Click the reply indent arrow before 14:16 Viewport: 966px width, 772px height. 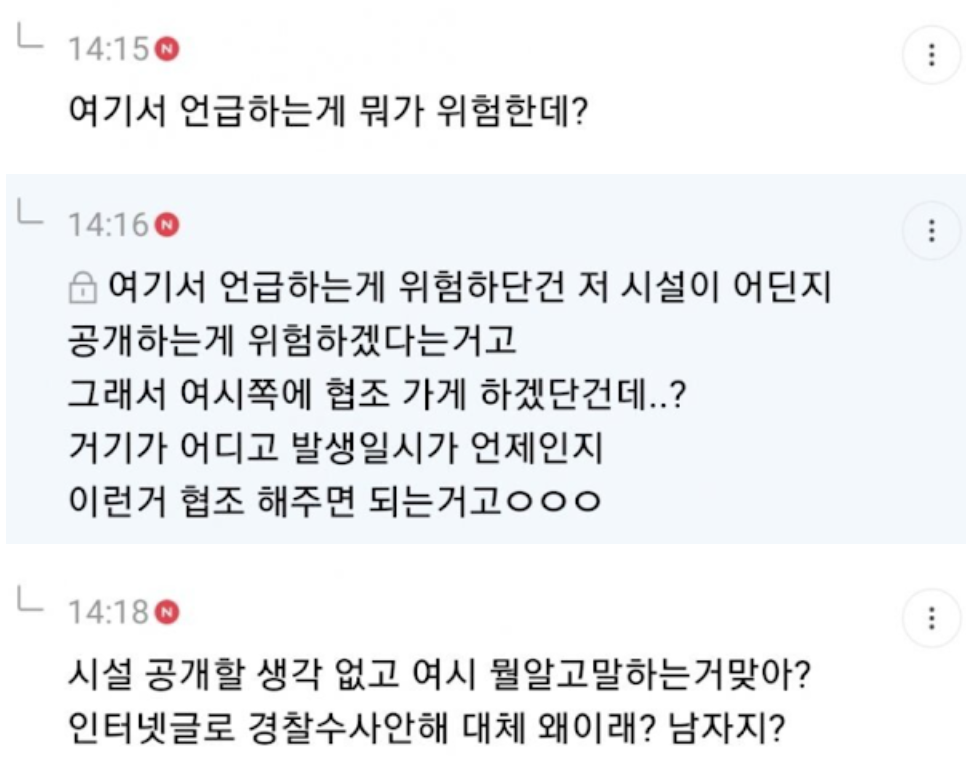point(32,217)
